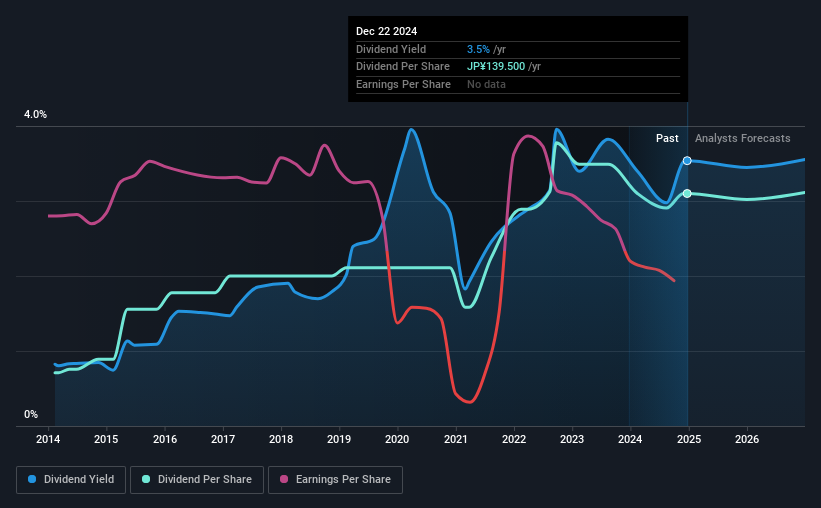Click the 2019 x-axis label

(x=339, y=439)
